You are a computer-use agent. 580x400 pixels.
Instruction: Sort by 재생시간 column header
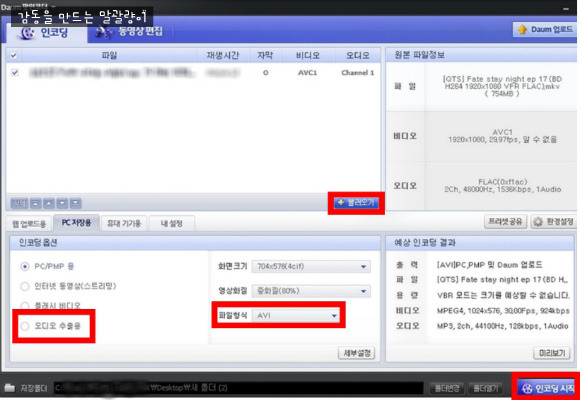click(x=223, y=56)
